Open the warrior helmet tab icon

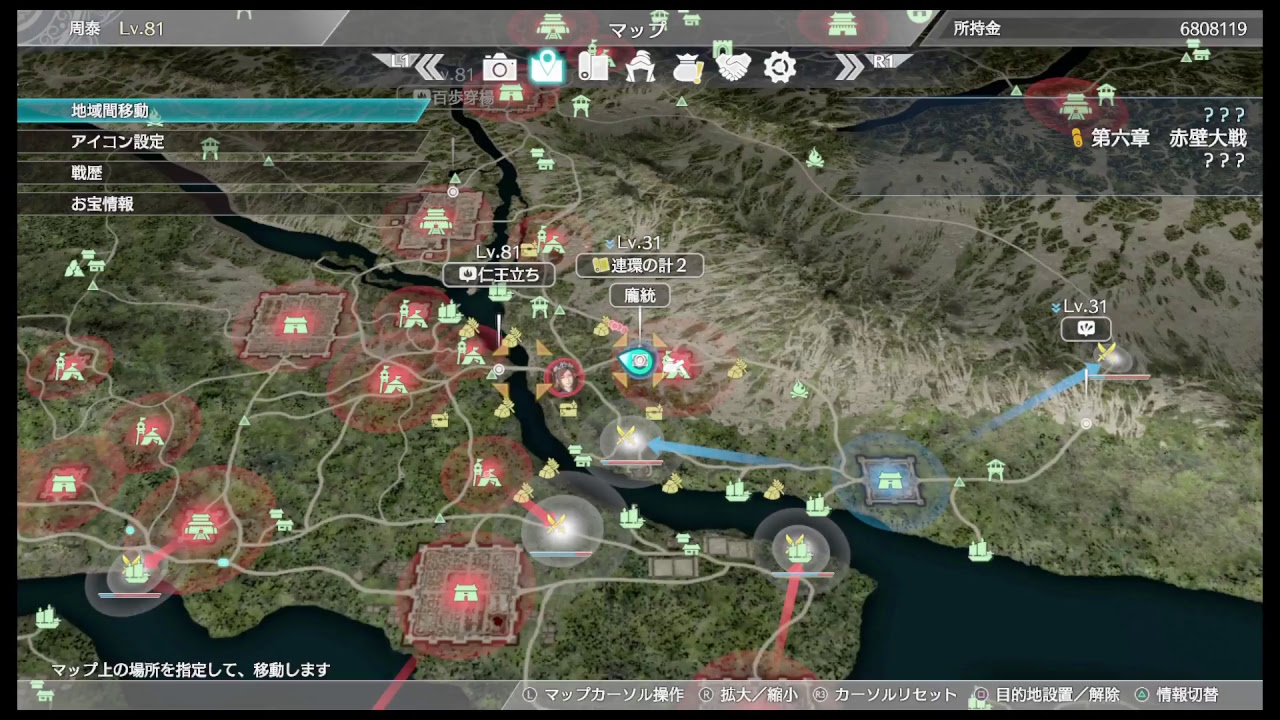tap(640, 67)
